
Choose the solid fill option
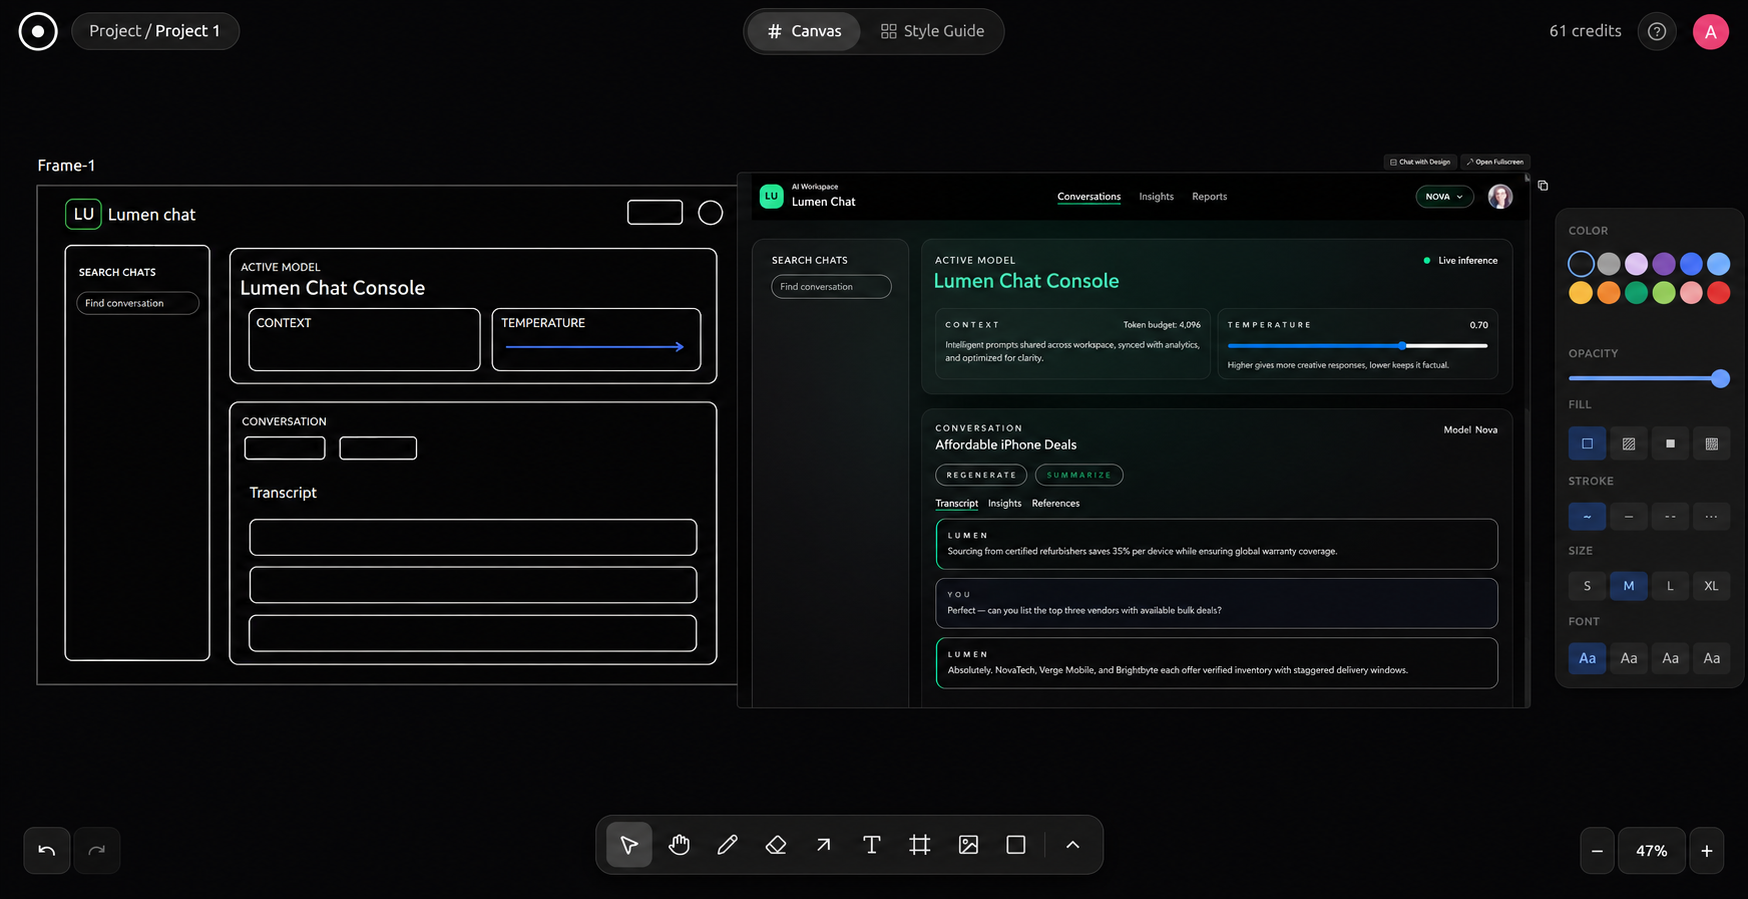[1670, 444]
